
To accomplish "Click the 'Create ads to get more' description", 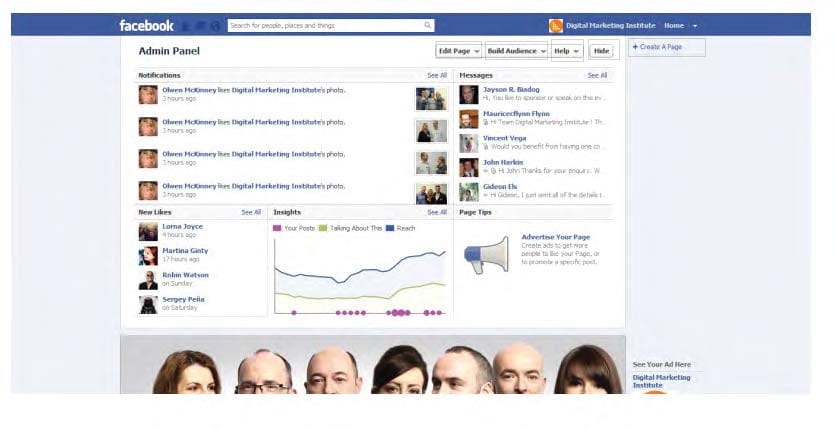I will click(x=560, y=254).
